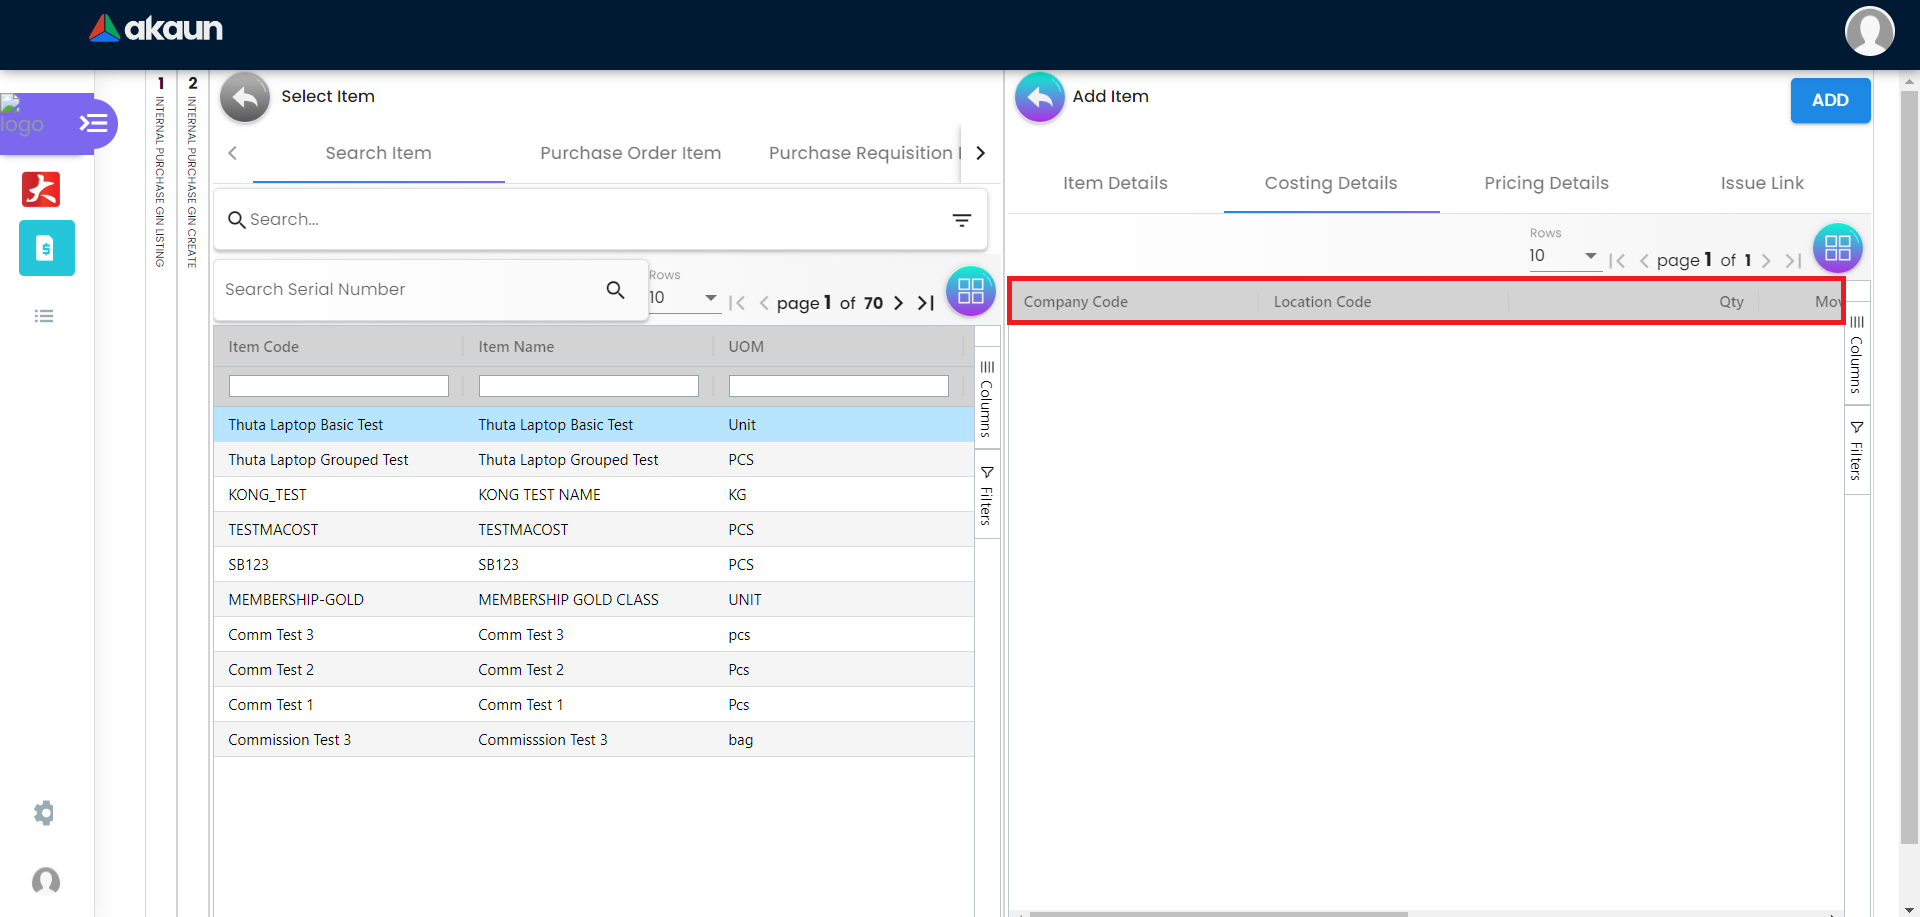The width and height of the screenshot is (1920, 917).
Task: Open the Rows dropdown in Select Item list
Action: 684,298
